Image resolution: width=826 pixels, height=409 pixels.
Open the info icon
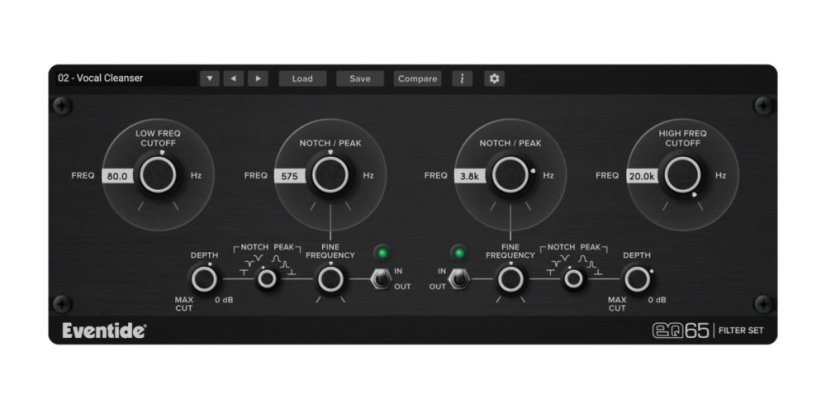(462, 79)
